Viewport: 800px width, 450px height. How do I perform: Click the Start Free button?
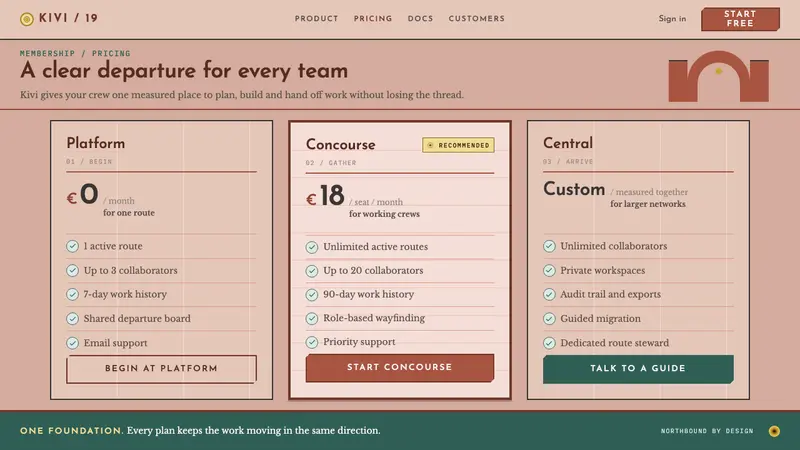(740, 19)
